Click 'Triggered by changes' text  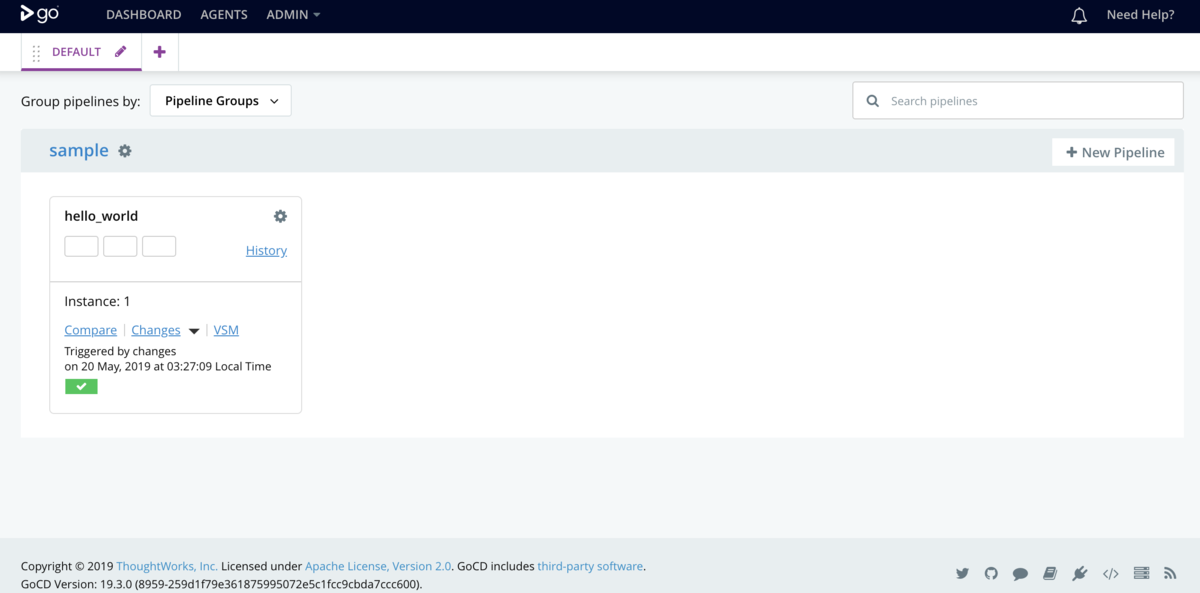[x=120, y=352]
